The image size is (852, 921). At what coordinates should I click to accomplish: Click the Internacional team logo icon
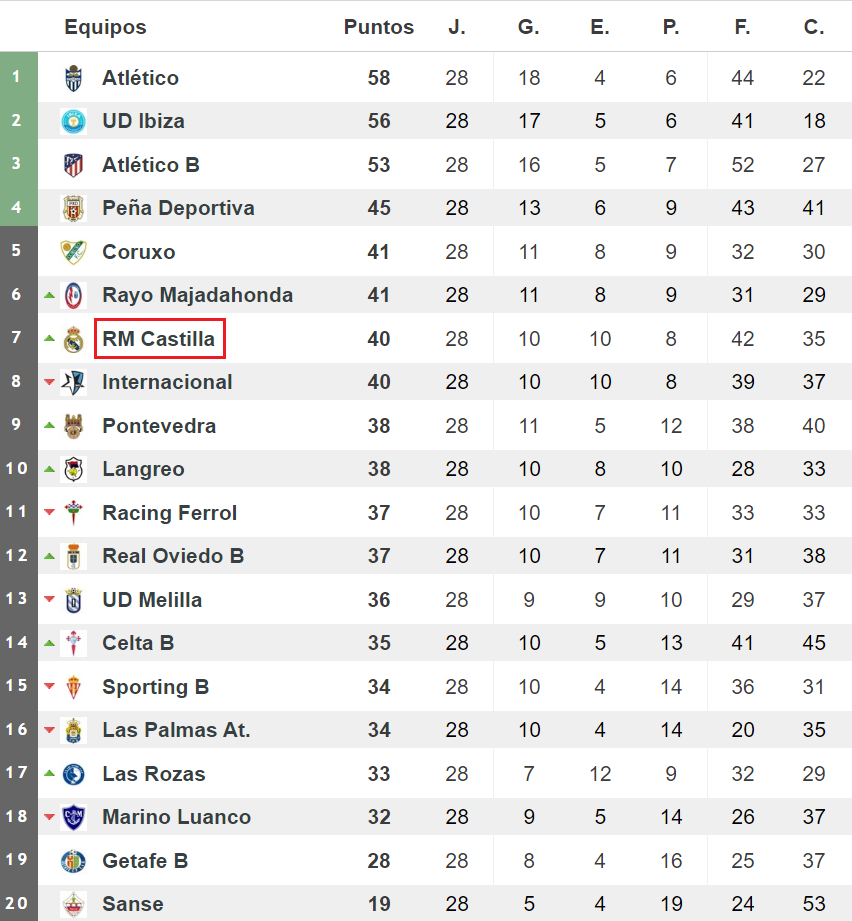[x=73, y=382]
